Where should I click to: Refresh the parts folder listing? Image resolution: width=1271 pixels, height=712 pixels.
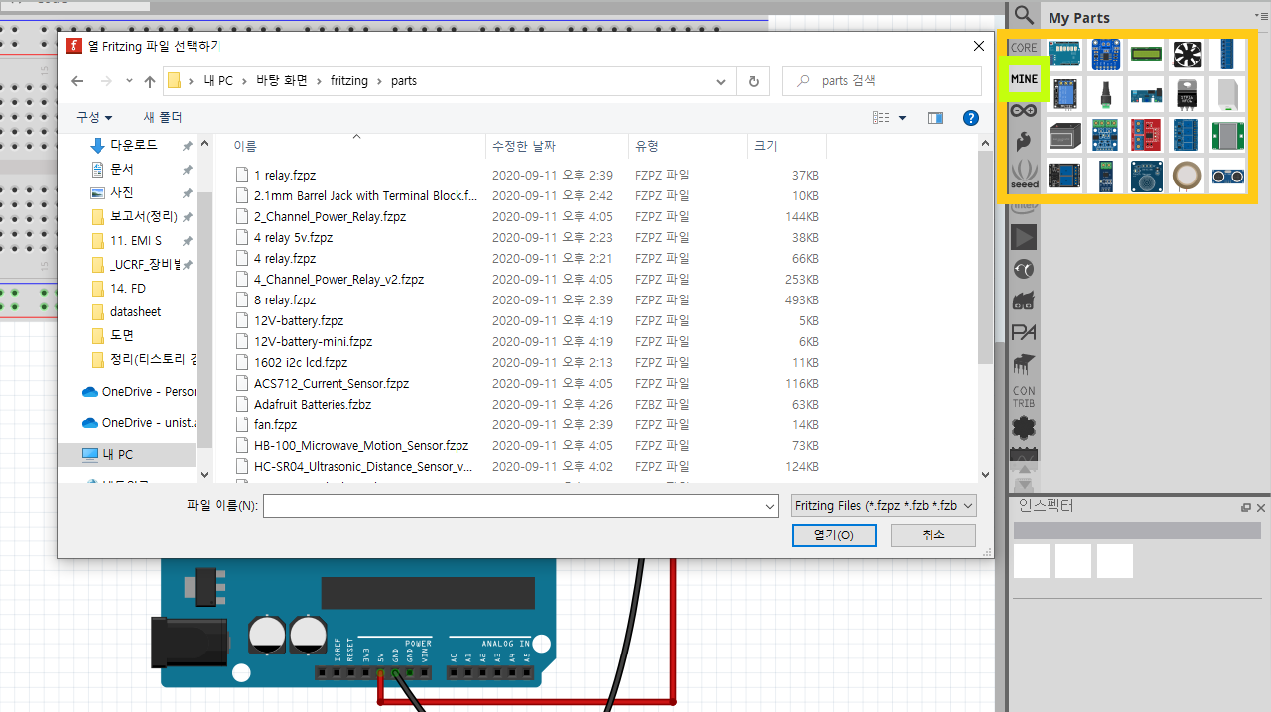click(753, 81)
